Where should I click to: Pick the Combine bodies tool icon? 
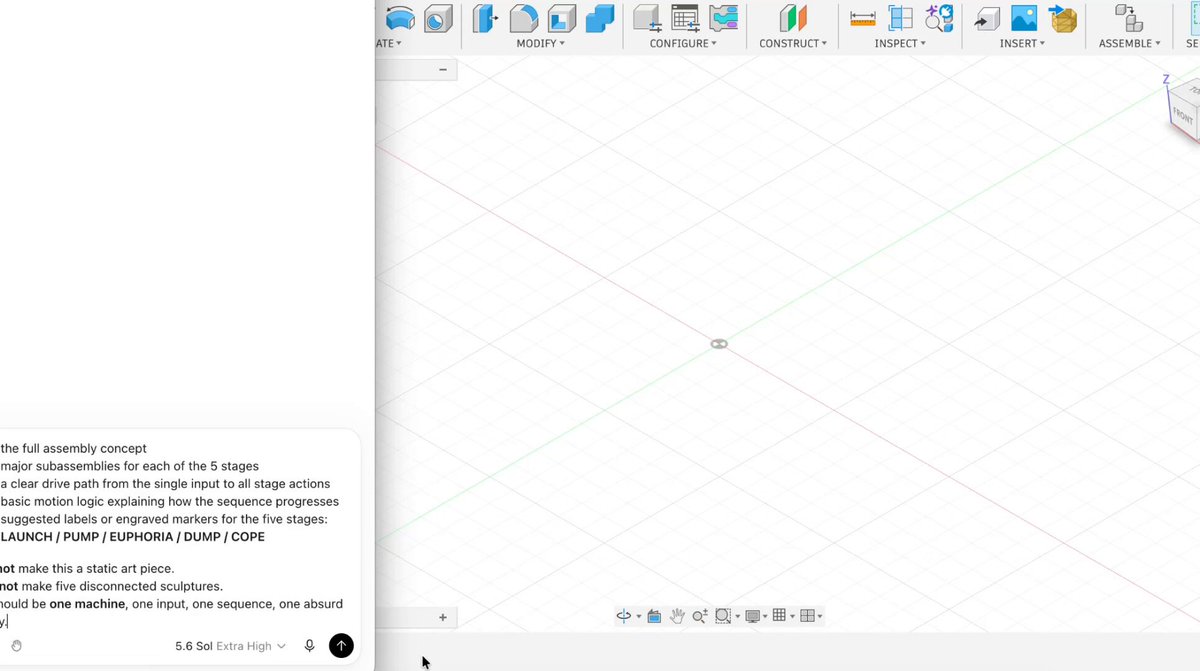click(x=599, y=18)
